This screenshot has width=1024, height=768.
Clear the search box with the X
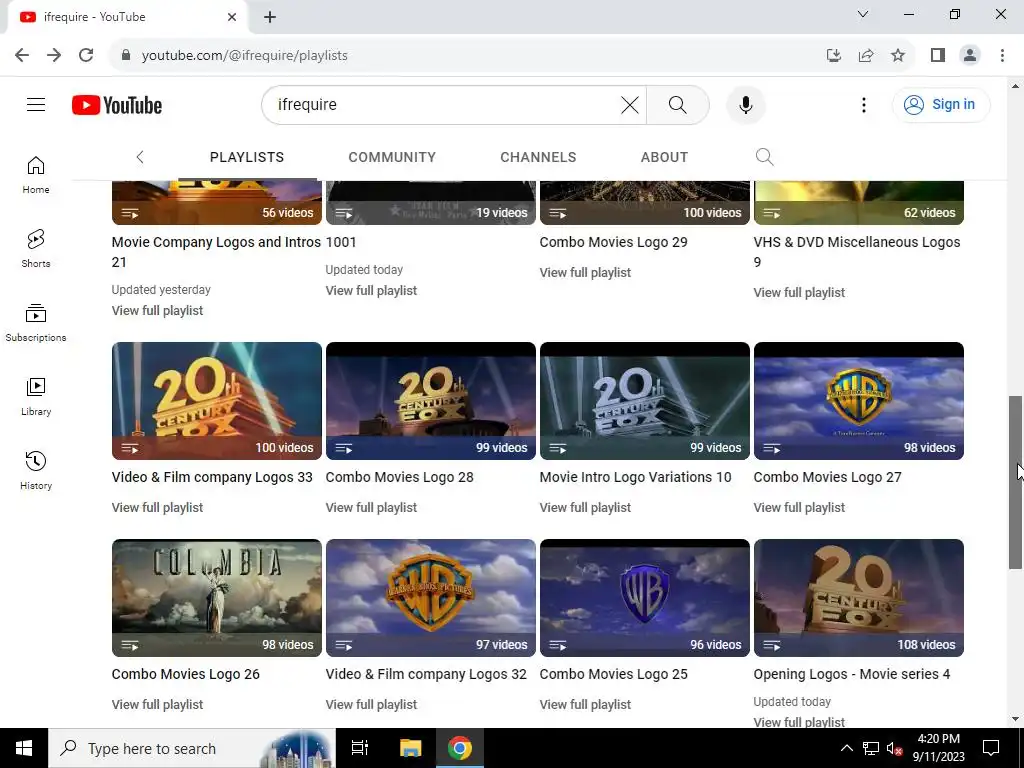(x=630, y=104)
